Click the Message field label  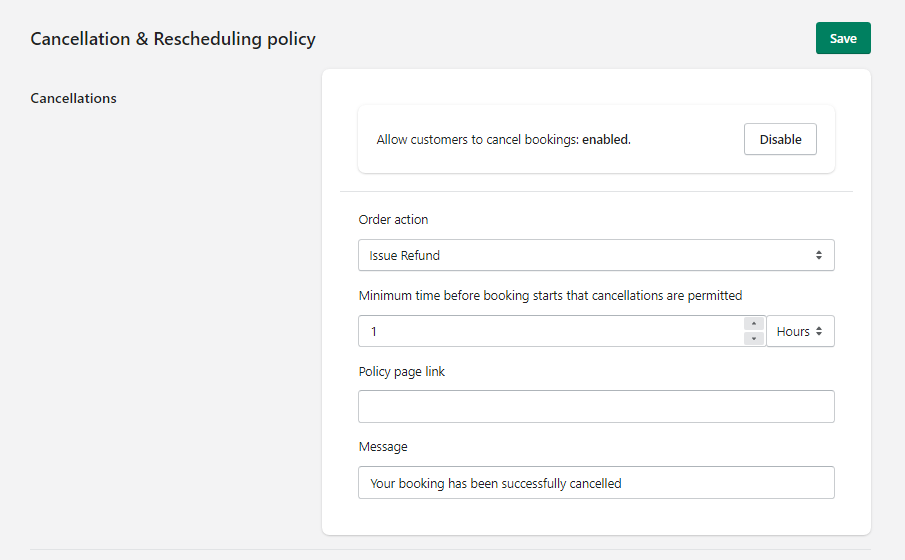click(x=383, y=447)
